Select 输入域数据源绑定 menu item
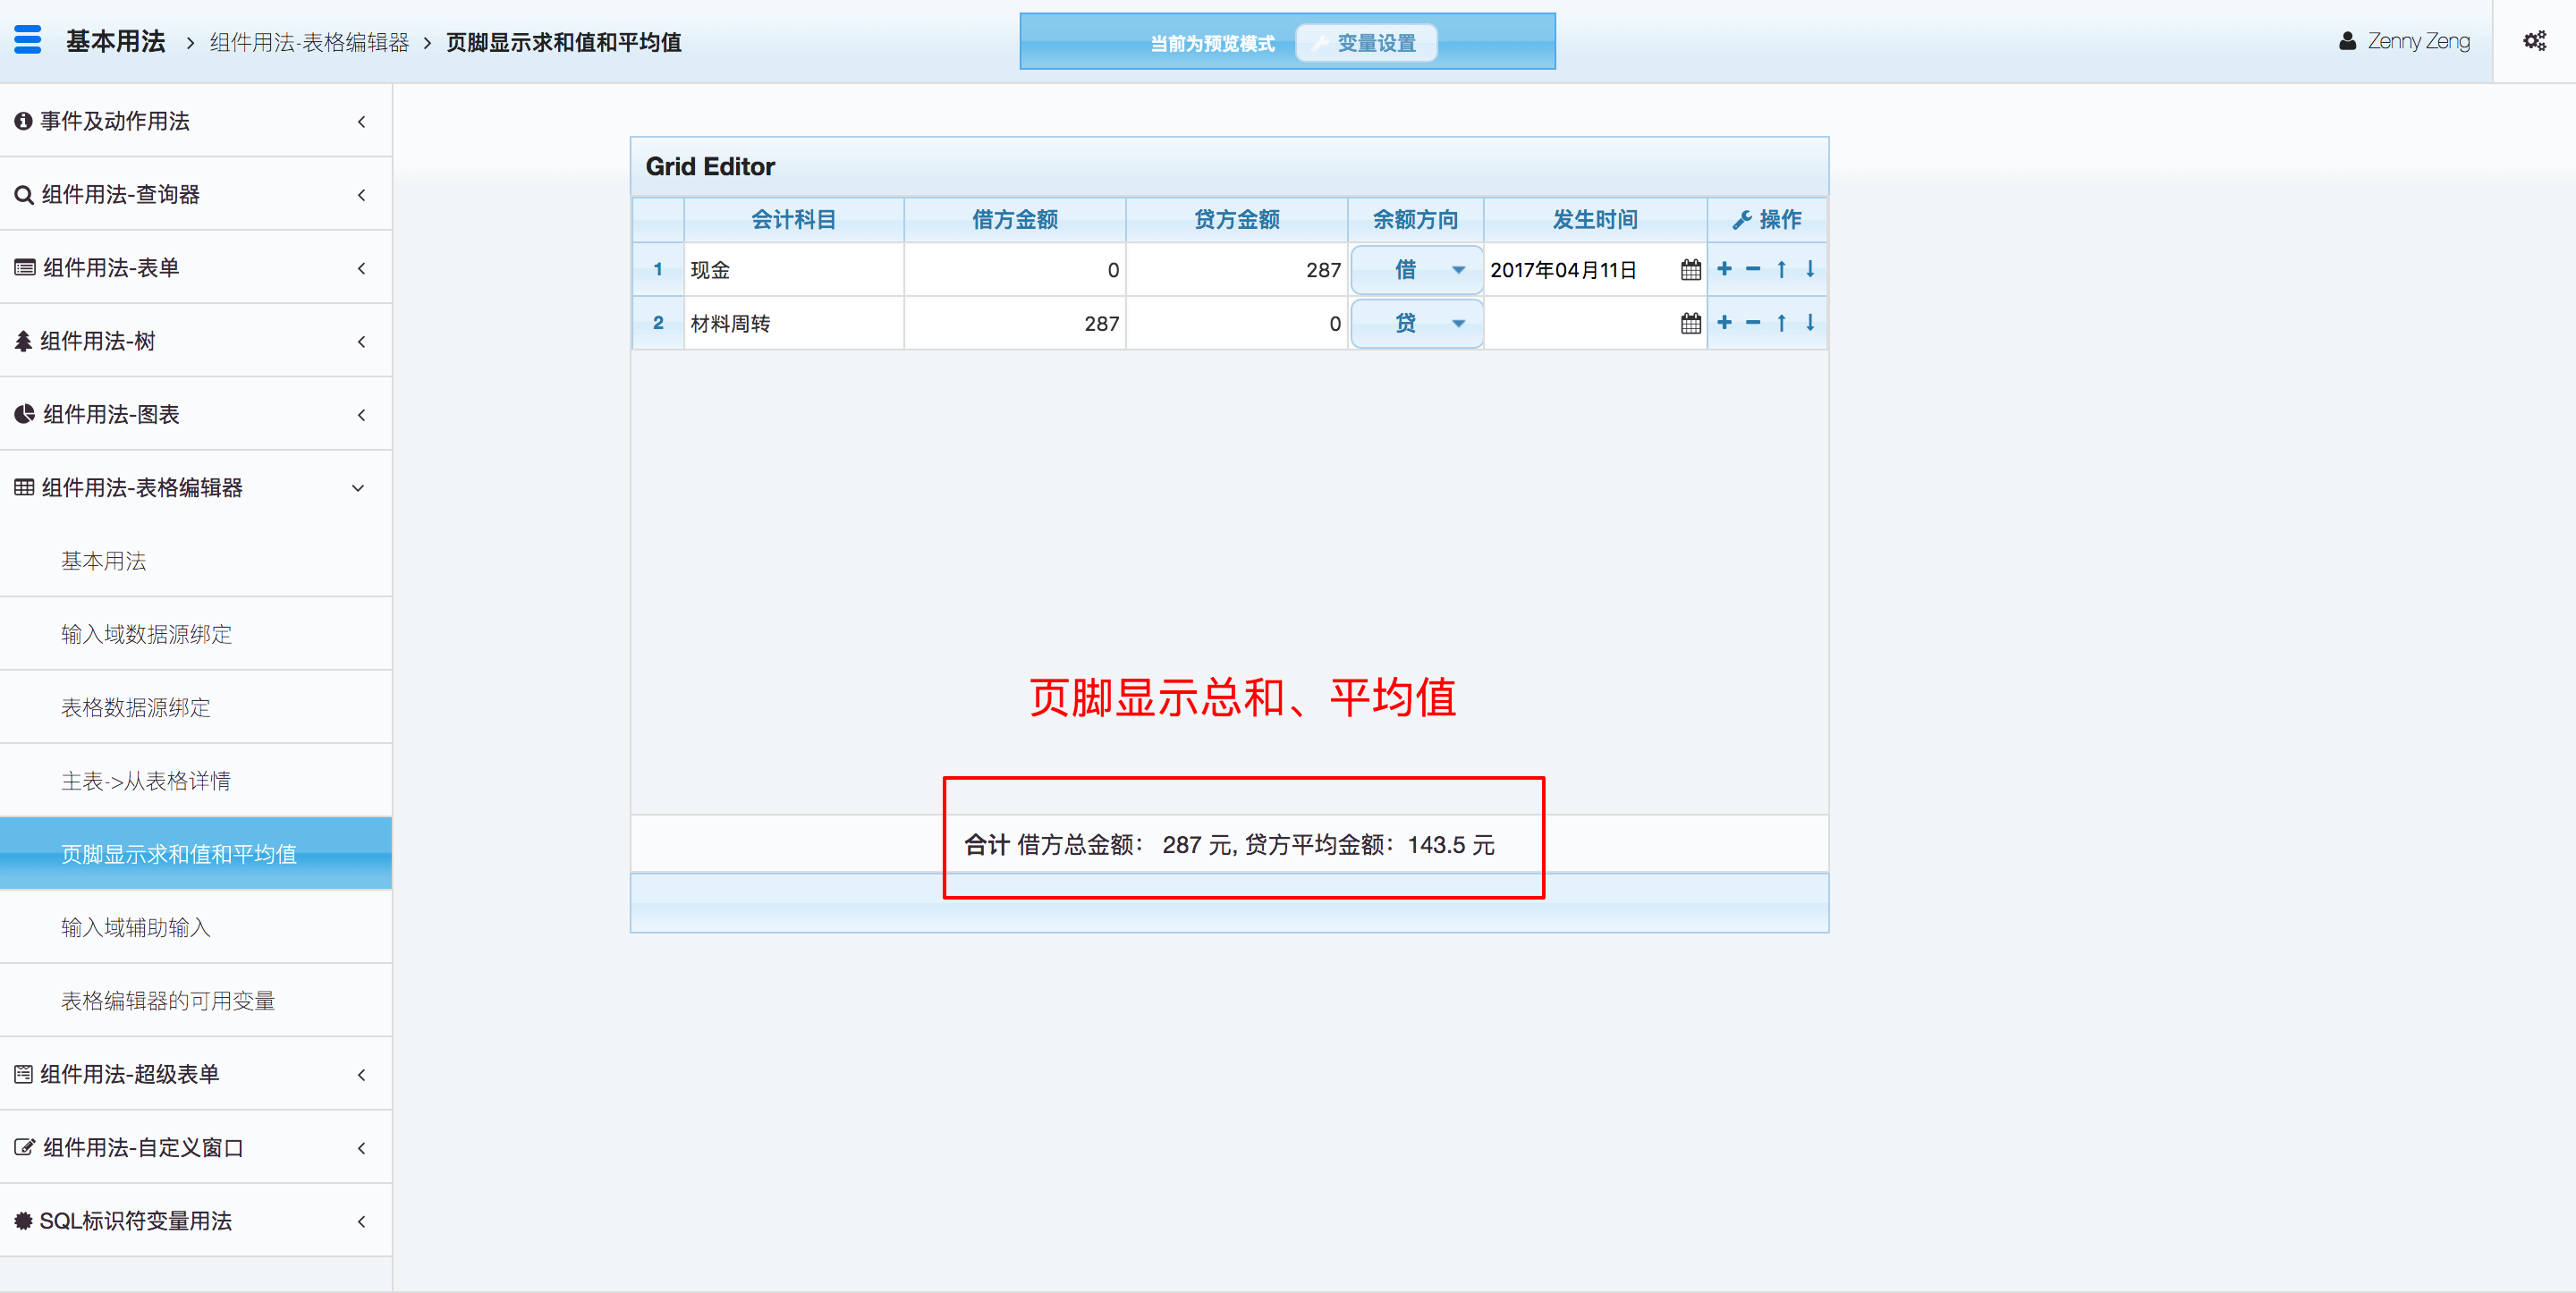Image resolution: width=2576 pixels, height=1293 pixels. click(x=146, y=634)
